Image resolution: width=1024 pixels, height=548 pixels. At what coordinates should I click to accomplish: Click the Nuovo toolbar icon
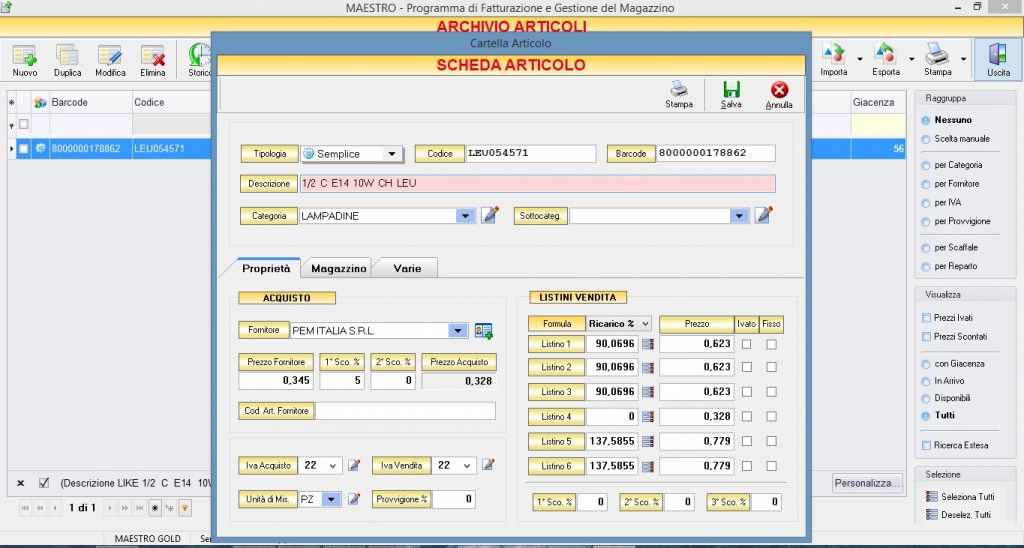click(x=25, y=60)
